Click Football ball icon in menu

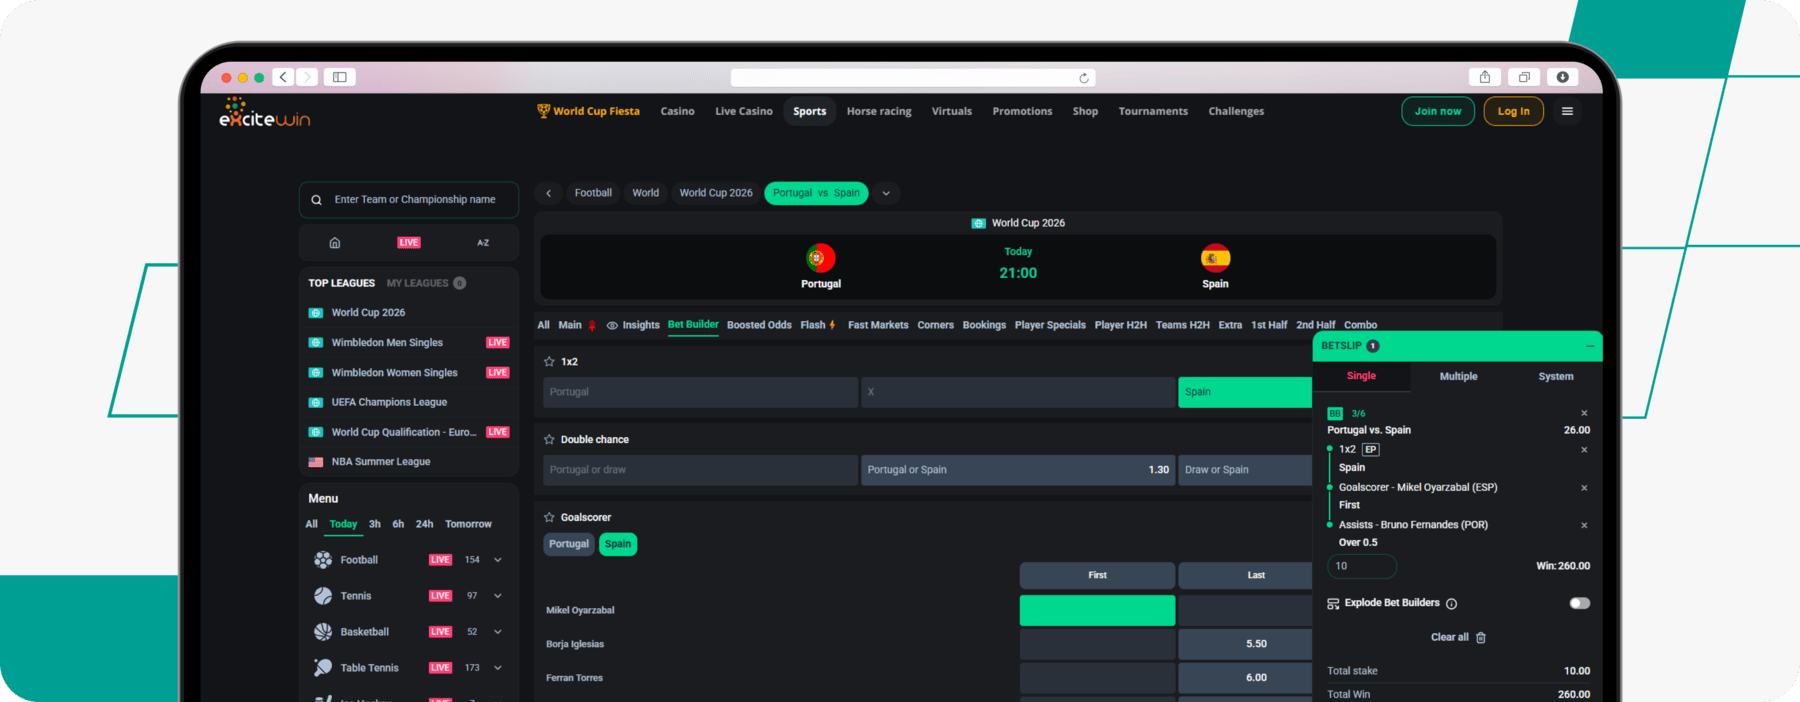pyautogui.click(x=323, y=560)
